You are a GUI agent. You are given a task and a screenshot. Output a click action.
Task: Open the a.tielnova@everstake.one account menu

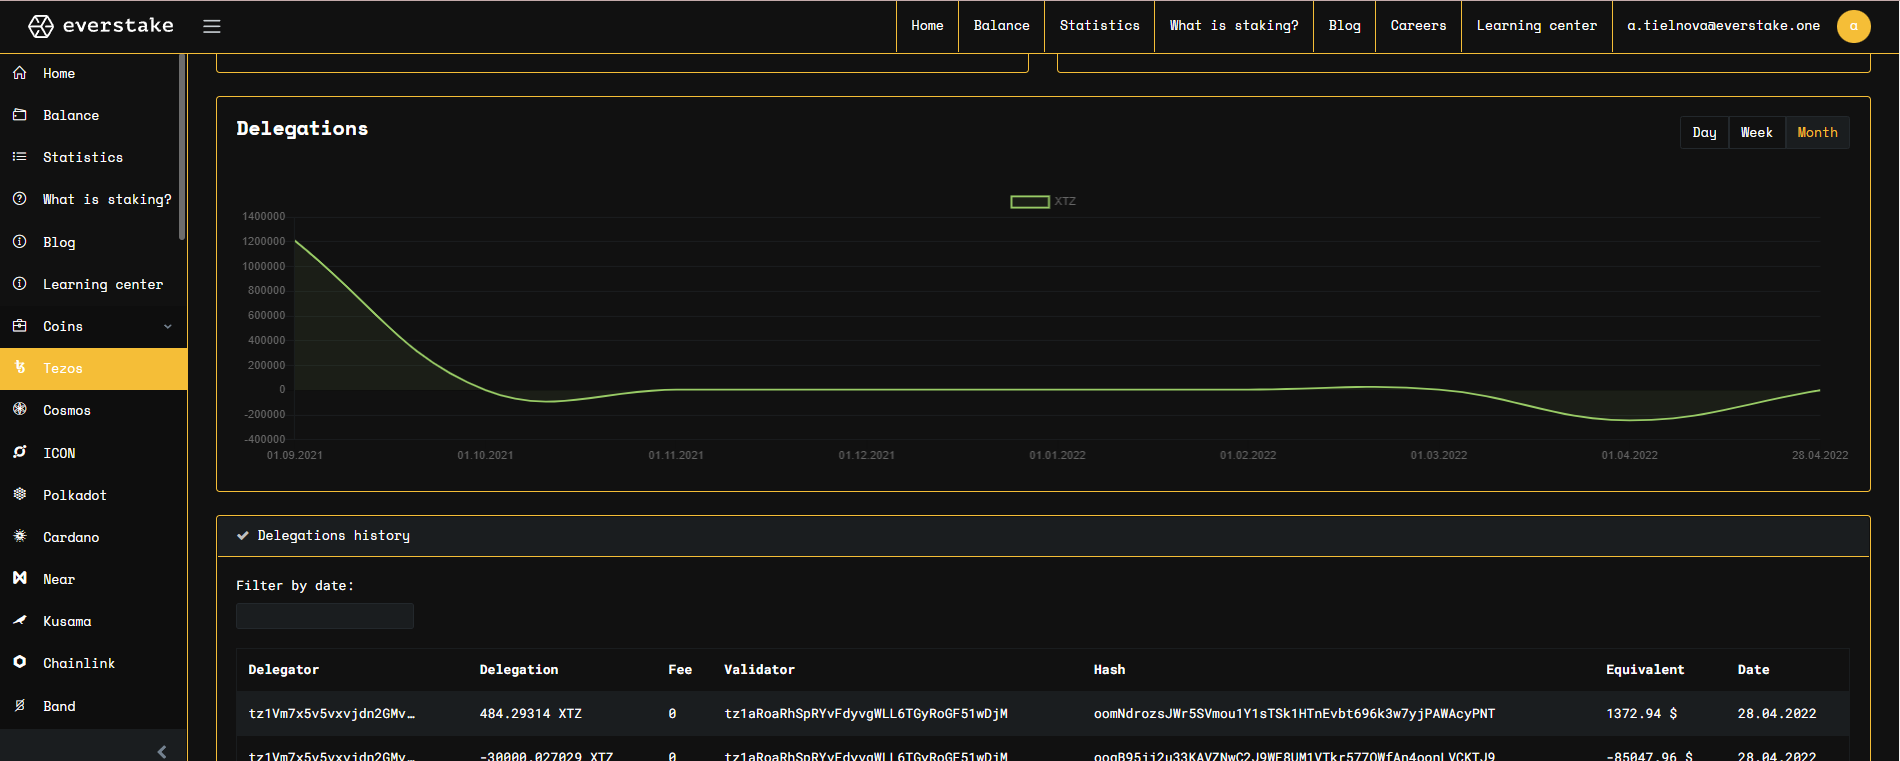(x=1723, y=26)
